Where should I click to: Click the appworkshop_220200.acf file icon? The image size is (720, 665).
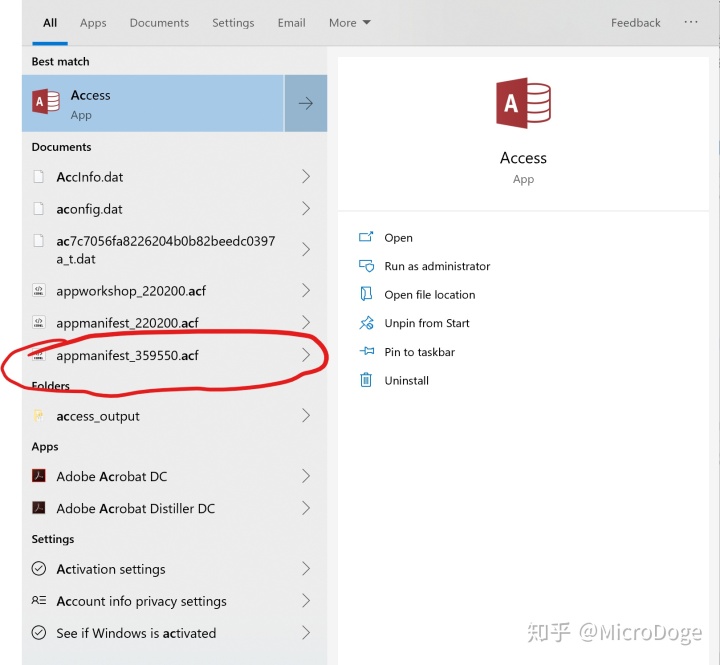[x=39, y=291]
